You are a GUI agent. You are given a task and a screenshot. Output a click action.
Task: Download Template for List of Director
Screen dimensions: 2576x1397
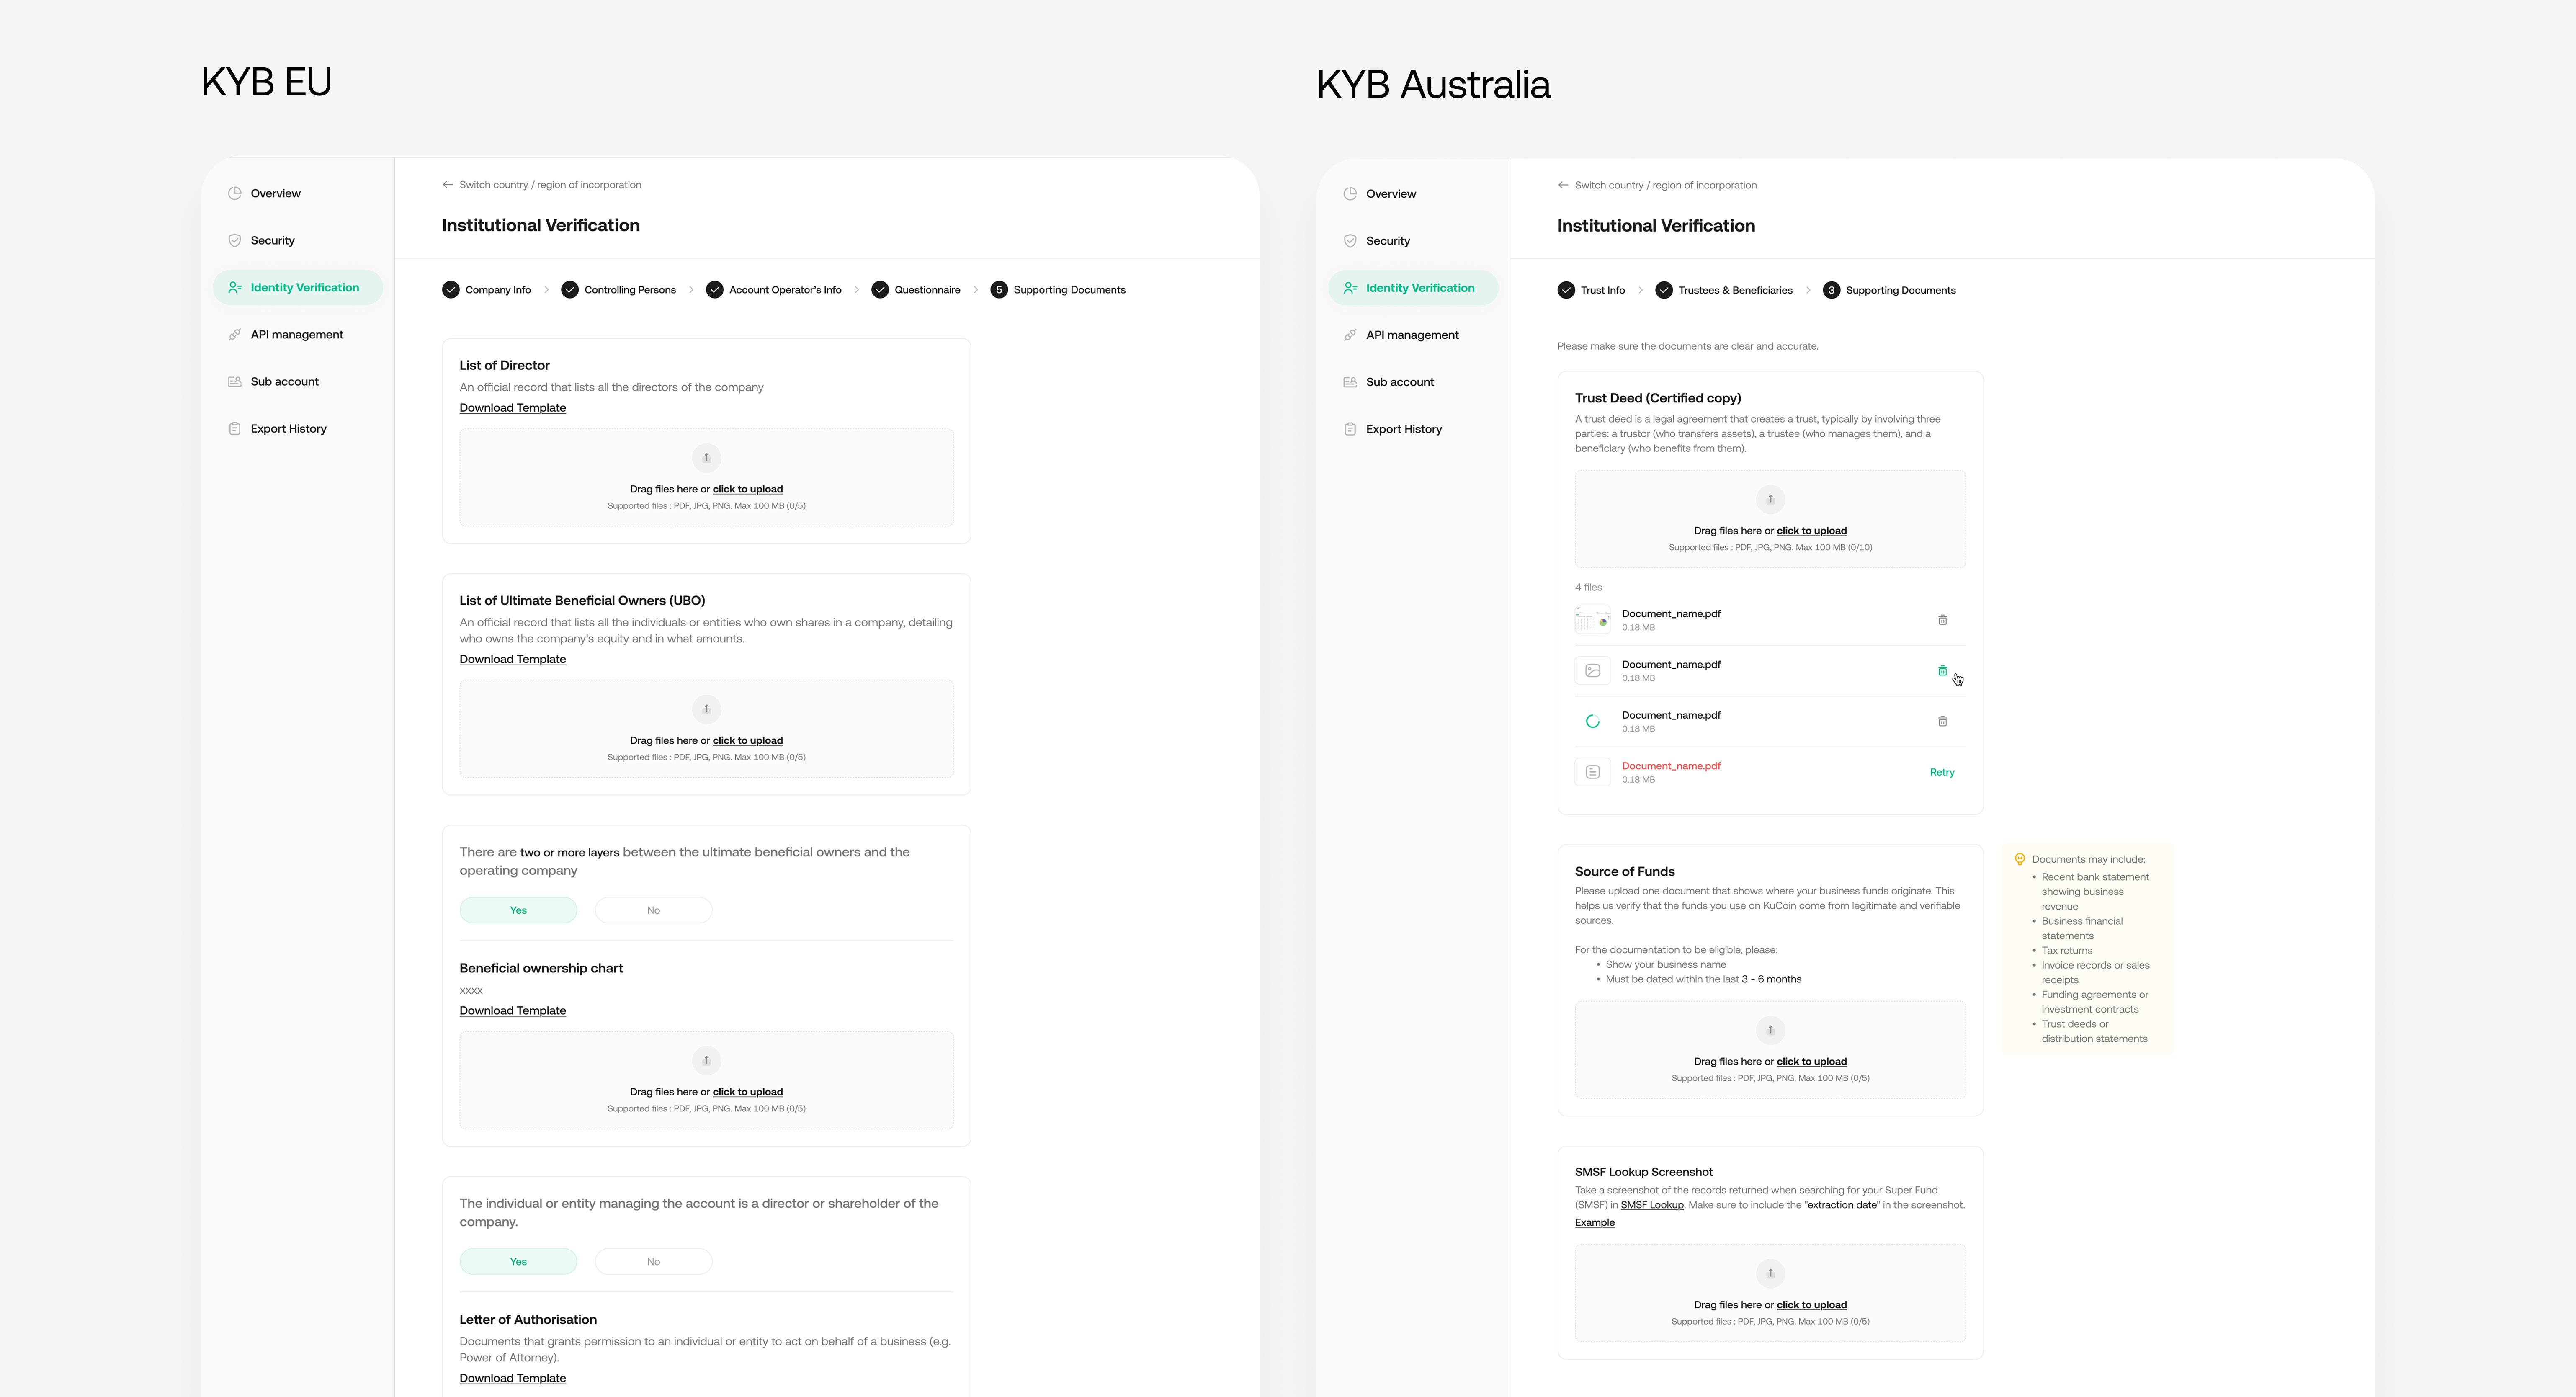click(512, 408)
